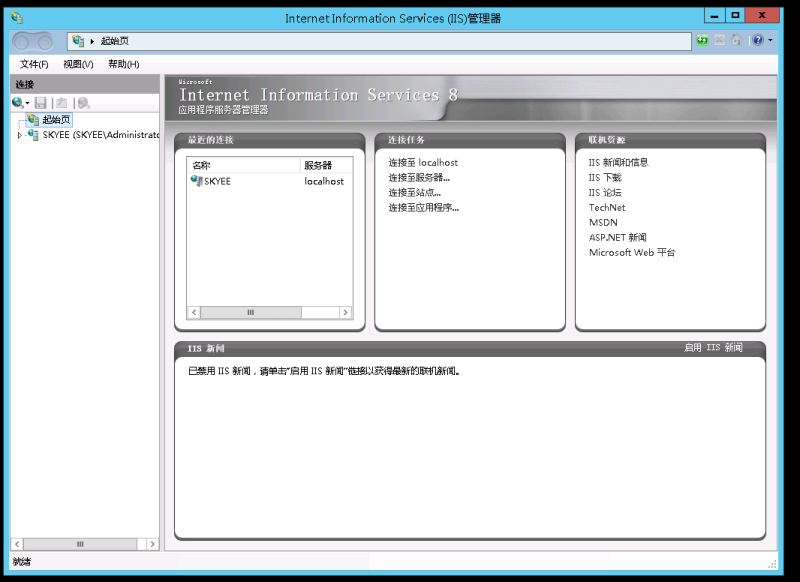This screenshot has width=800, height=582.
Task: Click the back navigation arrow button
Action: [21, 42]
